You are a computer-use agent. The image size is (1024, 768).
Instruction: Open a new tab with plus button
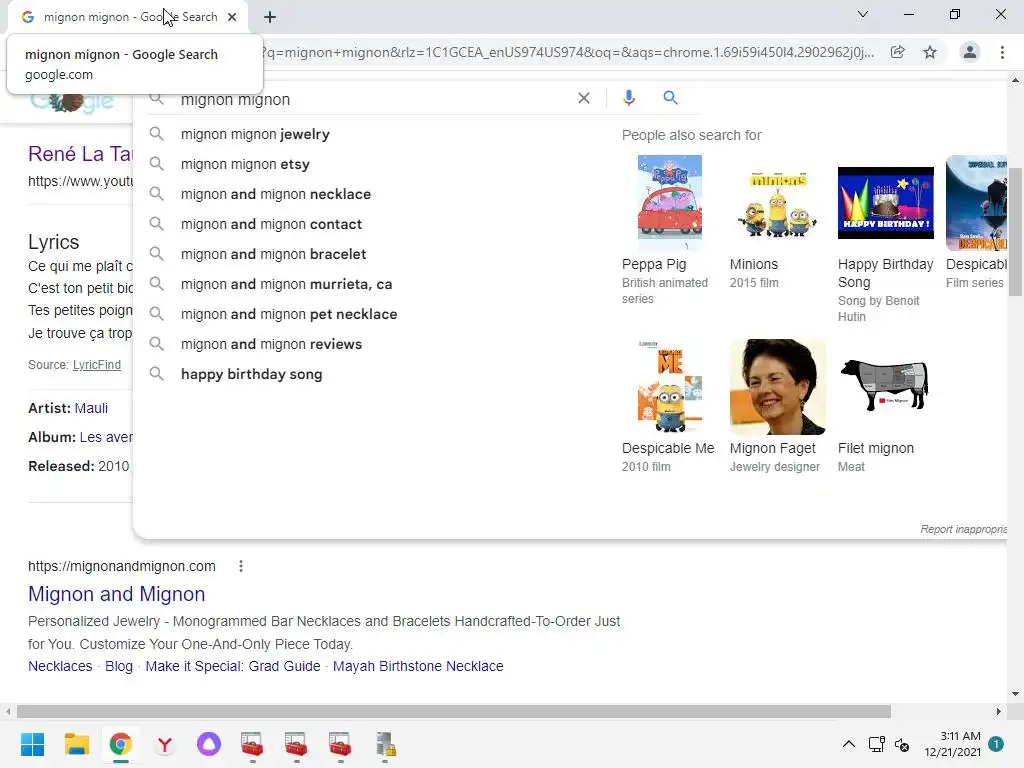coord(270,17)
